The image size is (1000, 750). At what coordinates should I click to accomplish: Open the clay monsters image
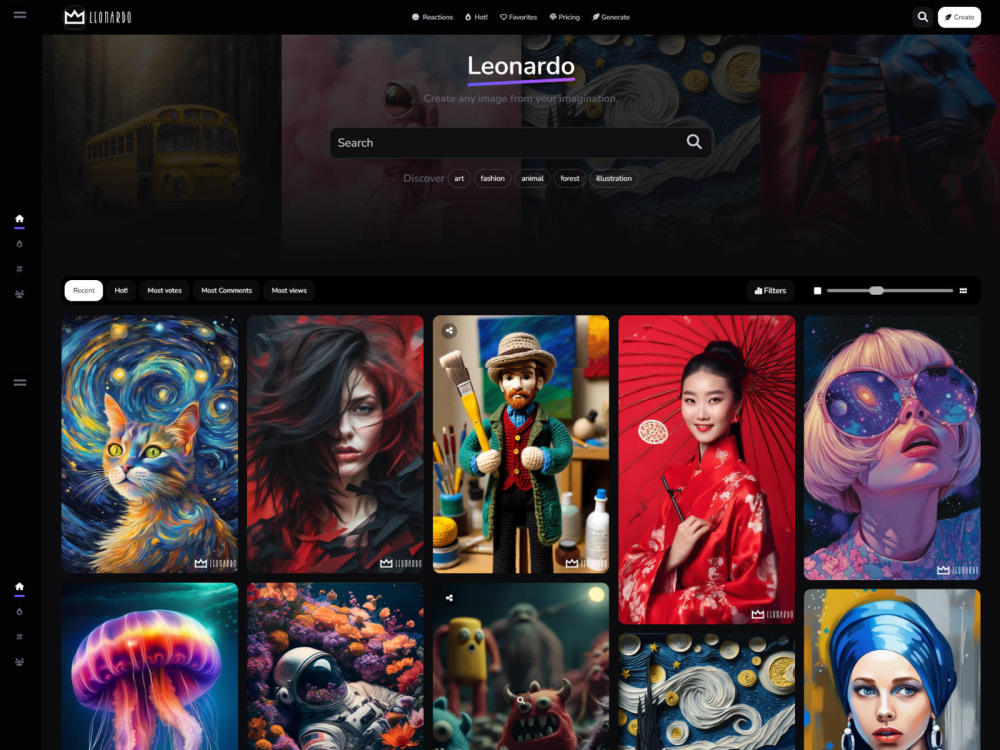tap(520, 666)
